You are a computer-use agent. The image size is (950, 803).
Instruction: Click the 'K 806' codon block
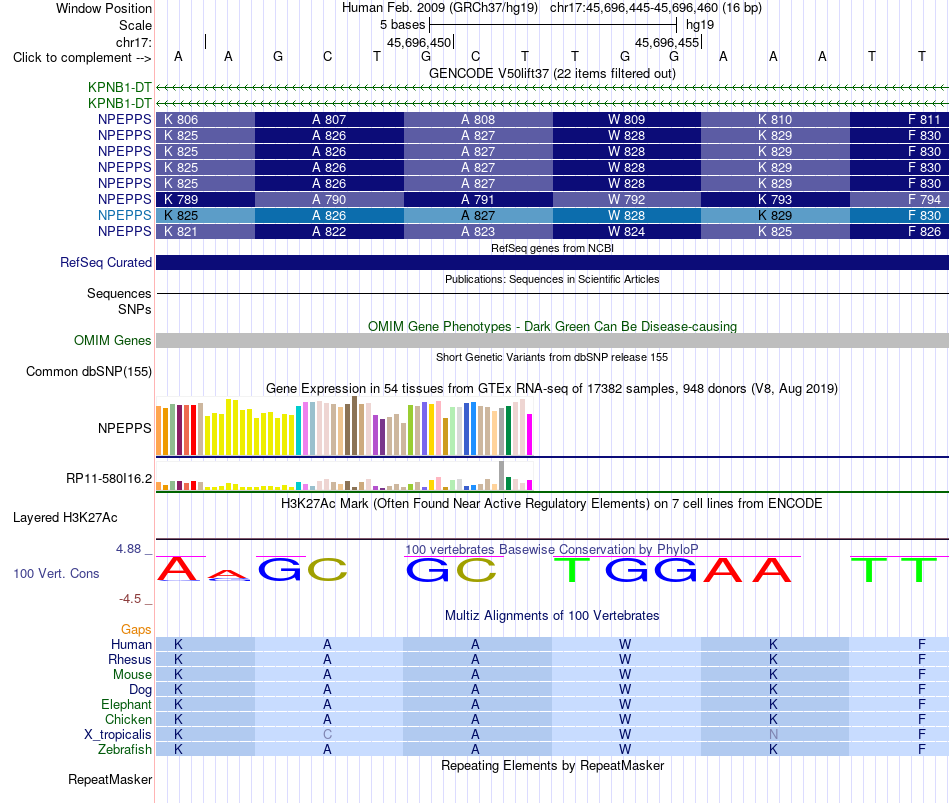coord(205,119)
